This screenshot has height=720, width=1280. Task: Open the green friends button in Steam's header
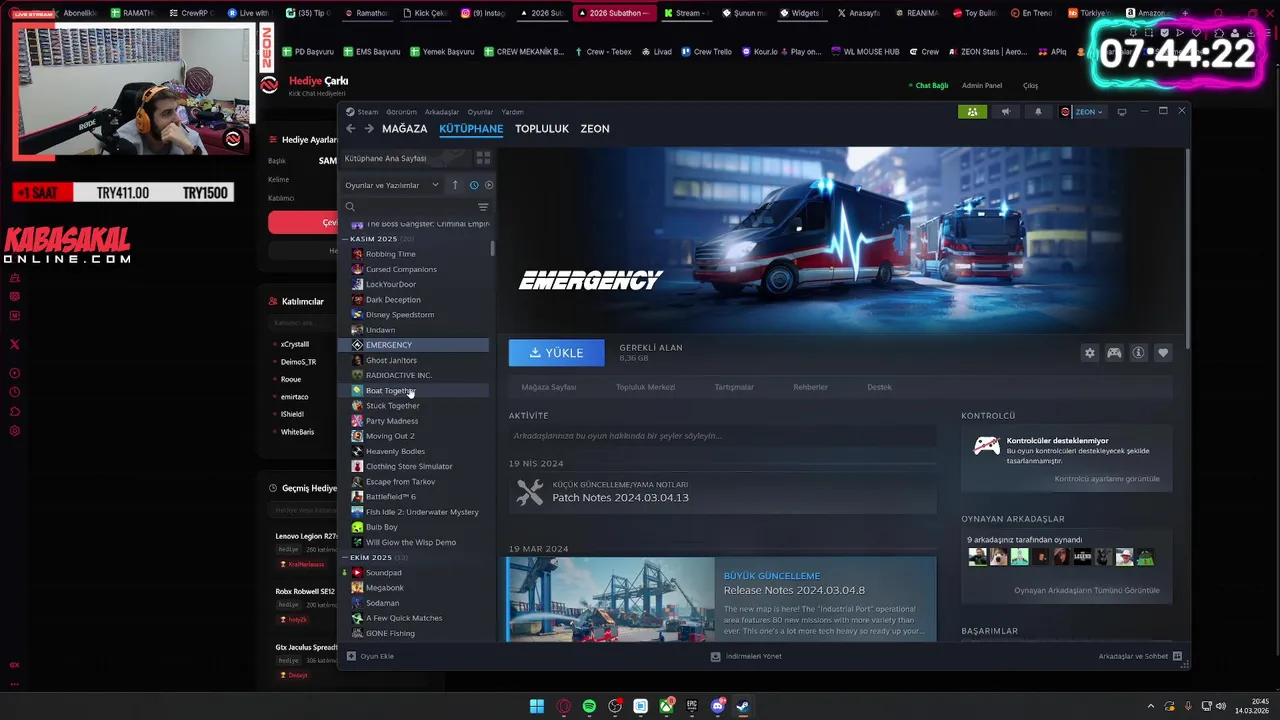point(972,112)
